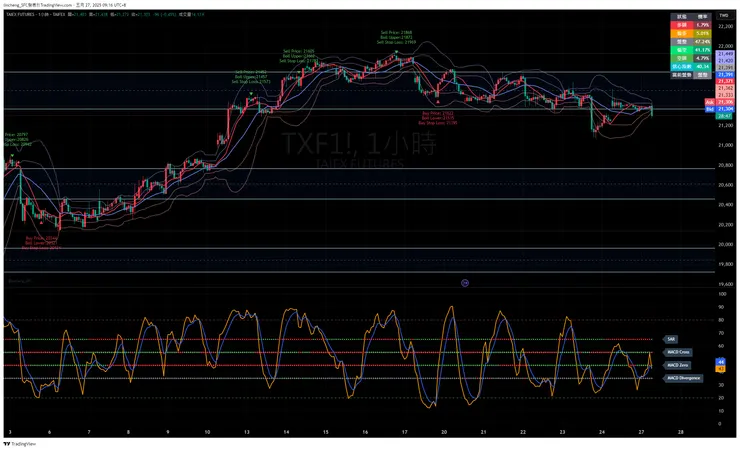Click the green 28:47 countdown timer label
740x450 pixels.
click(724, 116)
